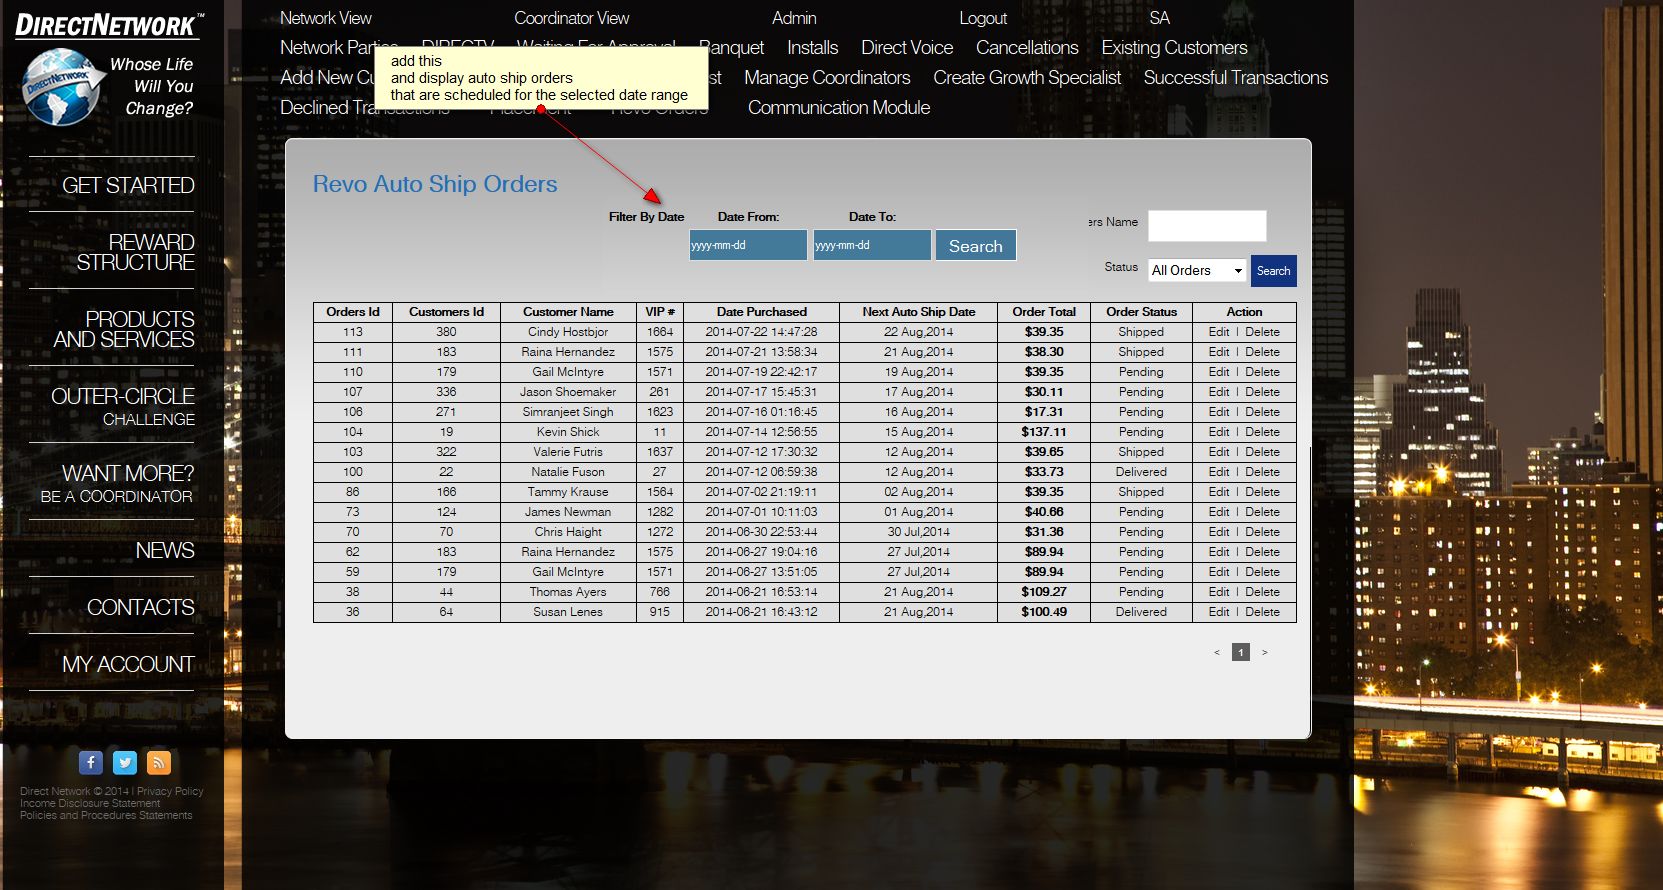The width and height of the screenshot is (1663, 890).
Task: Open WANT MORE? BE A COORDINATOR
Action: click(117, 483)
